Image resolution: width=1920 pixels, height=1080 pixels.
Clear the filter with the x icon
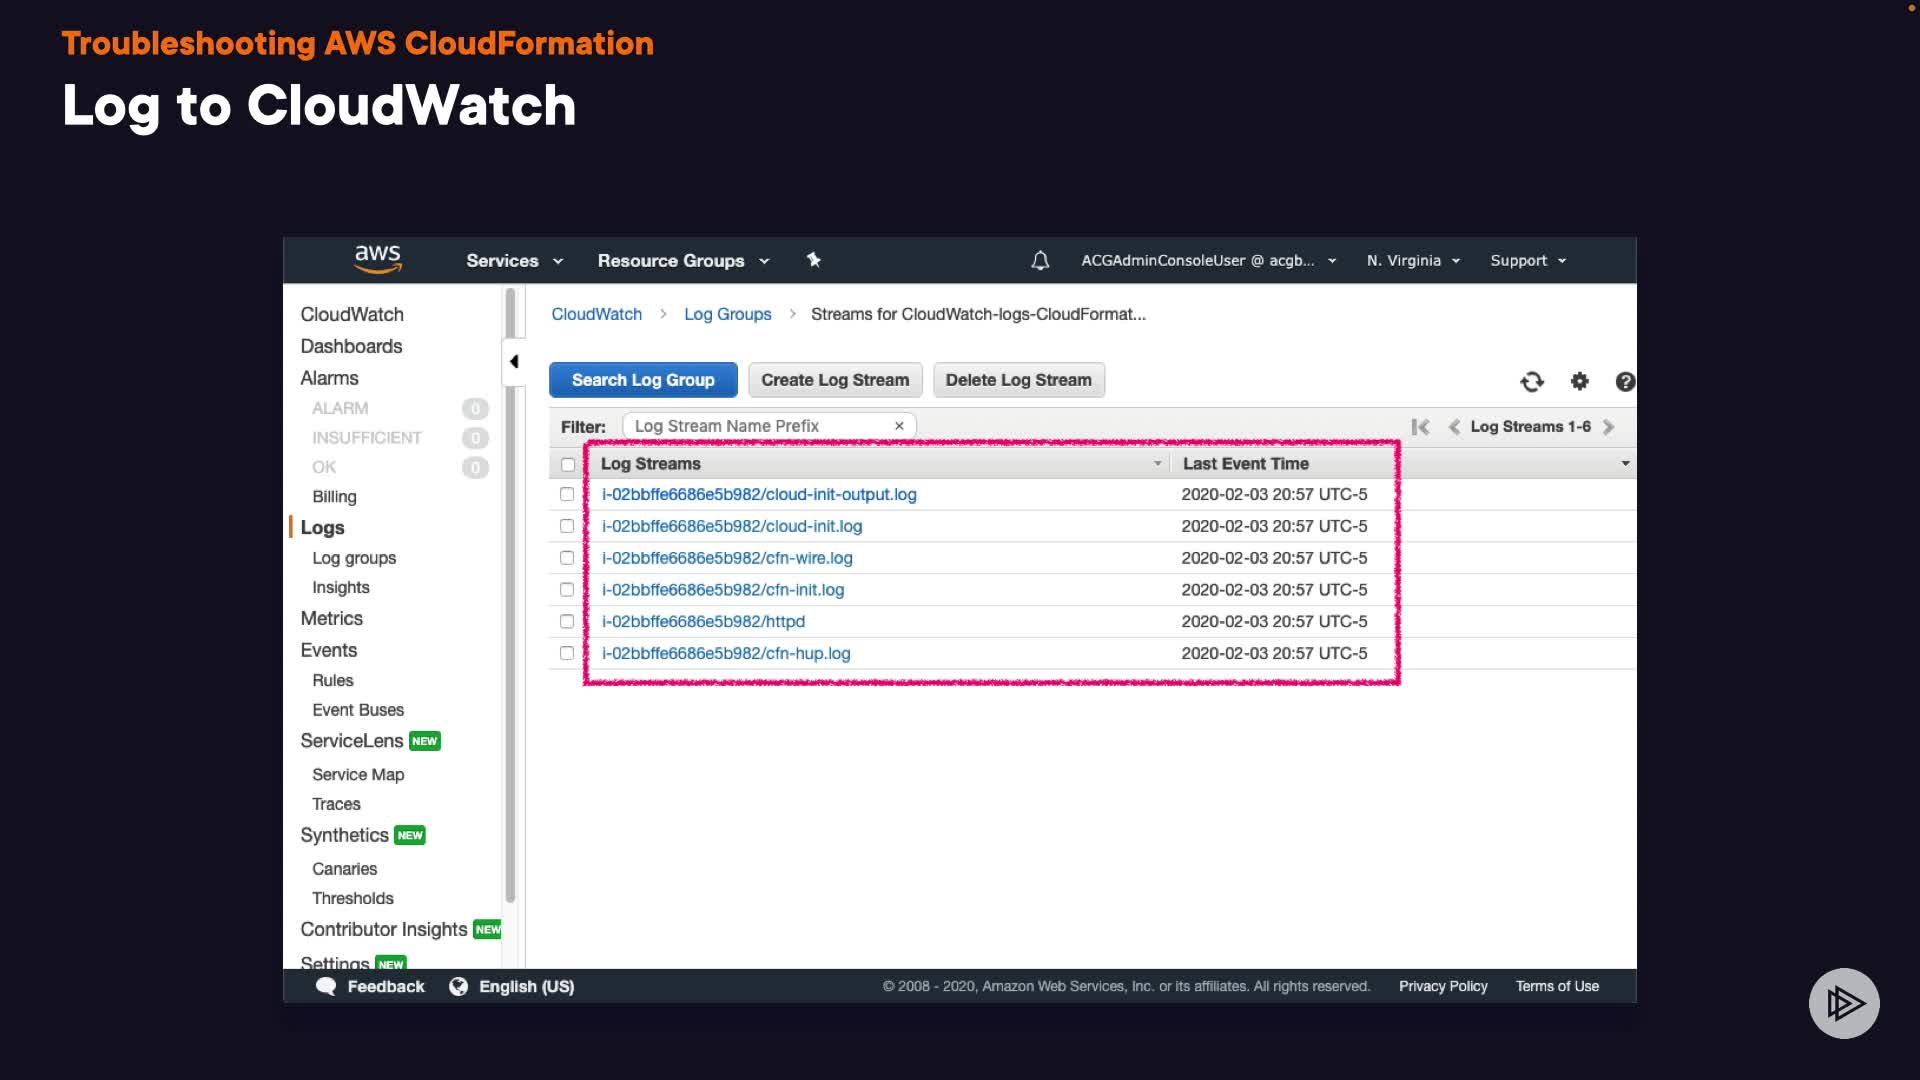[899, 426]
